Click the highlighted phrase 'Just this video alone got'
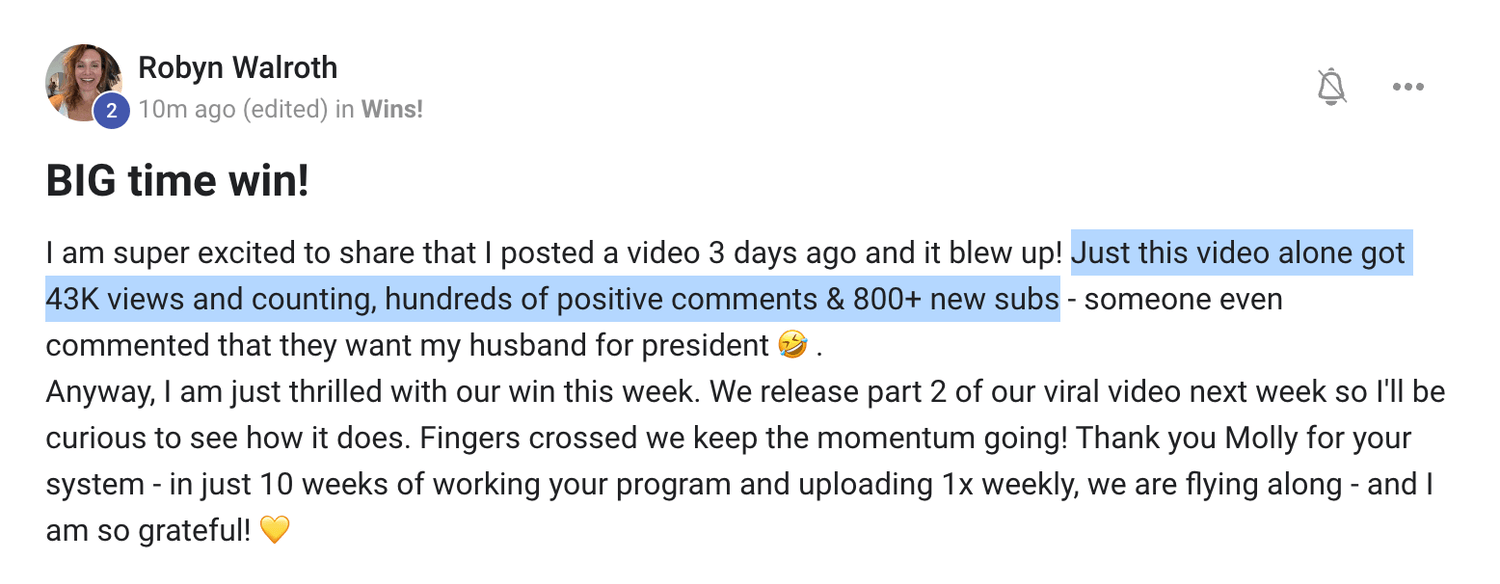 click(1238, 254)
